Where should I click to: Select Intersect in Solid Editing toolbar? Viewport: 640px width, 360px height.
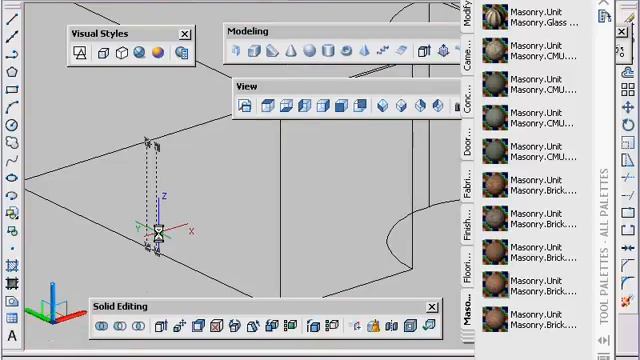click(138, 326)
